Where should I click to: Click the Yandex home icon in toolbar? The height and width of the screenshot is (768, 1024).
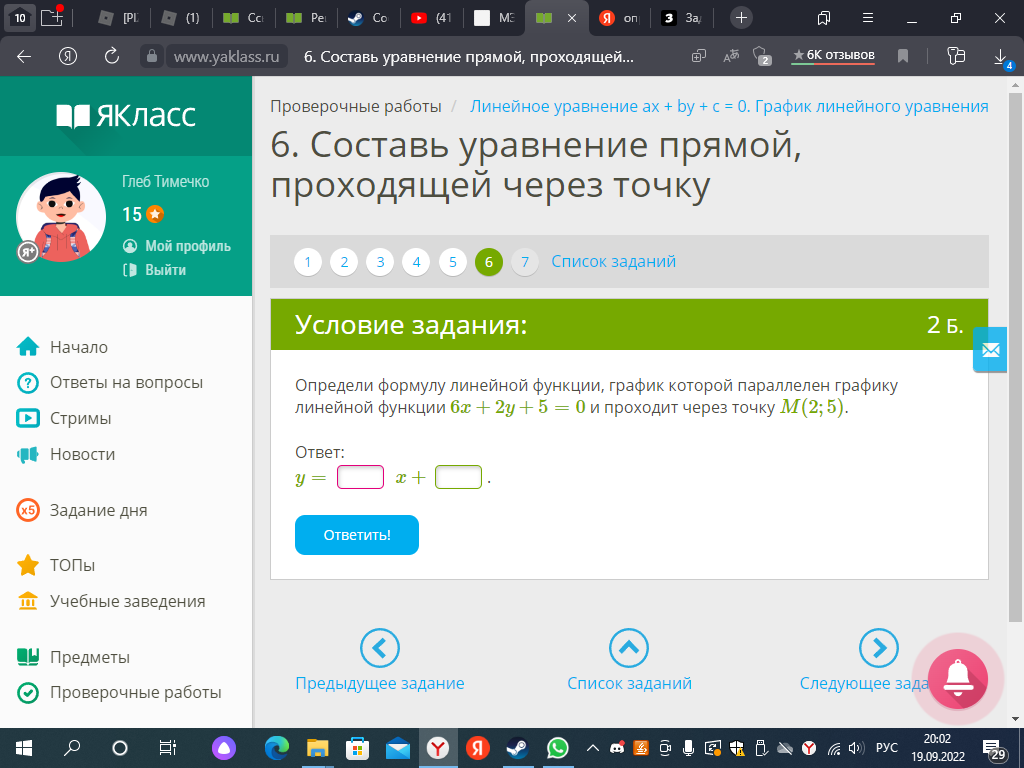[x=68, y=57]
